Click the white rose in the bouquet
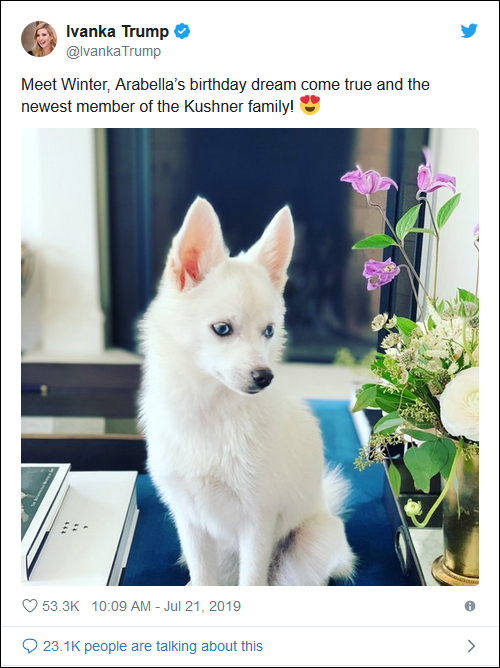500x668 pixels. click(460, 403)
